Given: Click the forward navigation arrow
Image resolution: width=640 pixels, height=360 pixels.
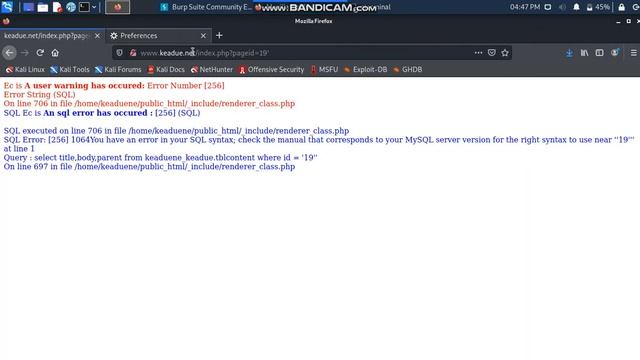Looking at the screenshot, I should point(25,53).
